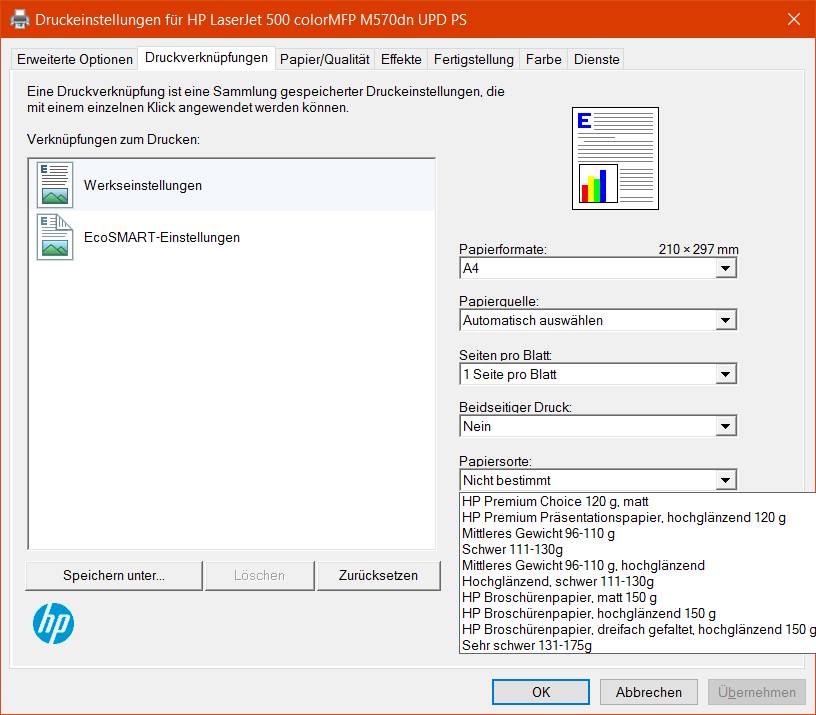Viewport: 816px width, 715px height.
Task: Switch to Erweiterte Optionen tab
Action: pyautogui.click(x=74, y=59)
